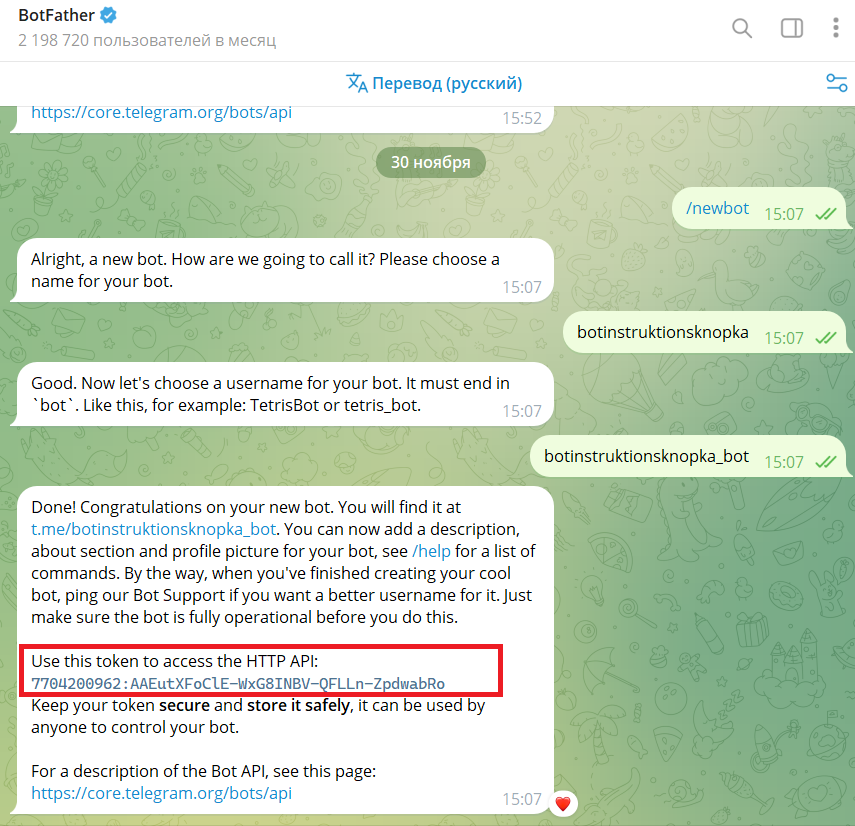This screenshot has height=826, width=855.
Task: Click the /help command link
Action: 431,551
